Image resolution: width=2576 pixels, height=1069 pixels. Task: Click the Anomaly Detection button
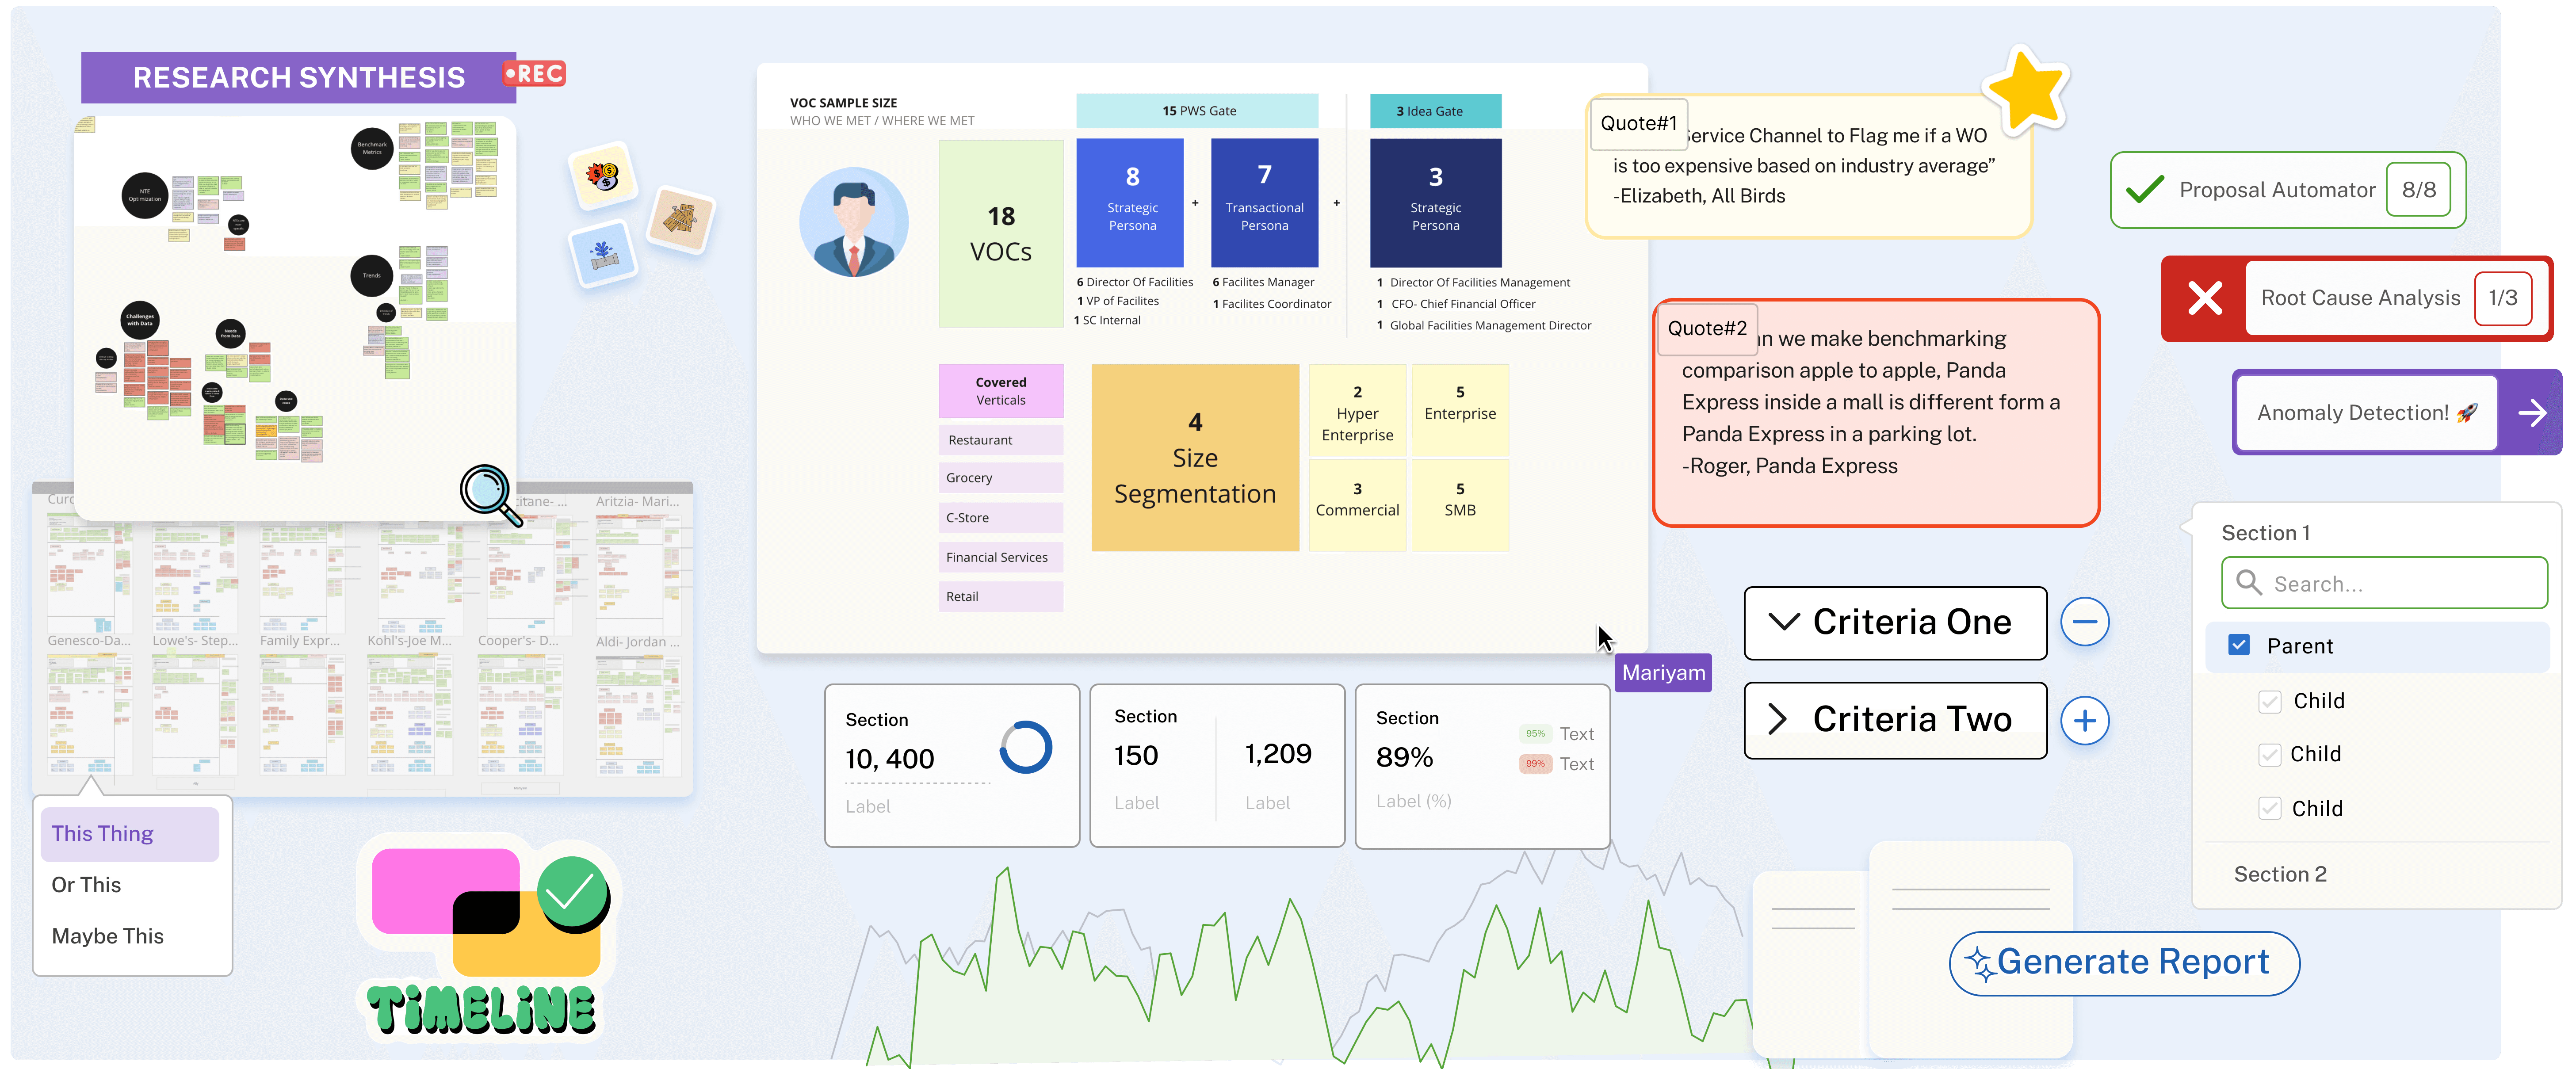pos(2396,413)
